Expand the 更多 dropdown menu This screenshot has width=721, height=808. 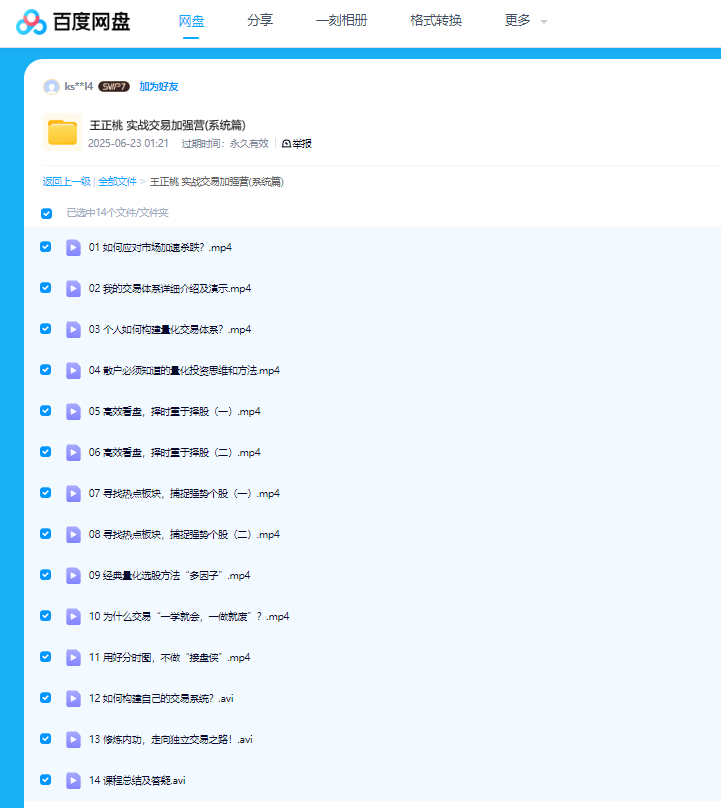[x=526, y=21]
